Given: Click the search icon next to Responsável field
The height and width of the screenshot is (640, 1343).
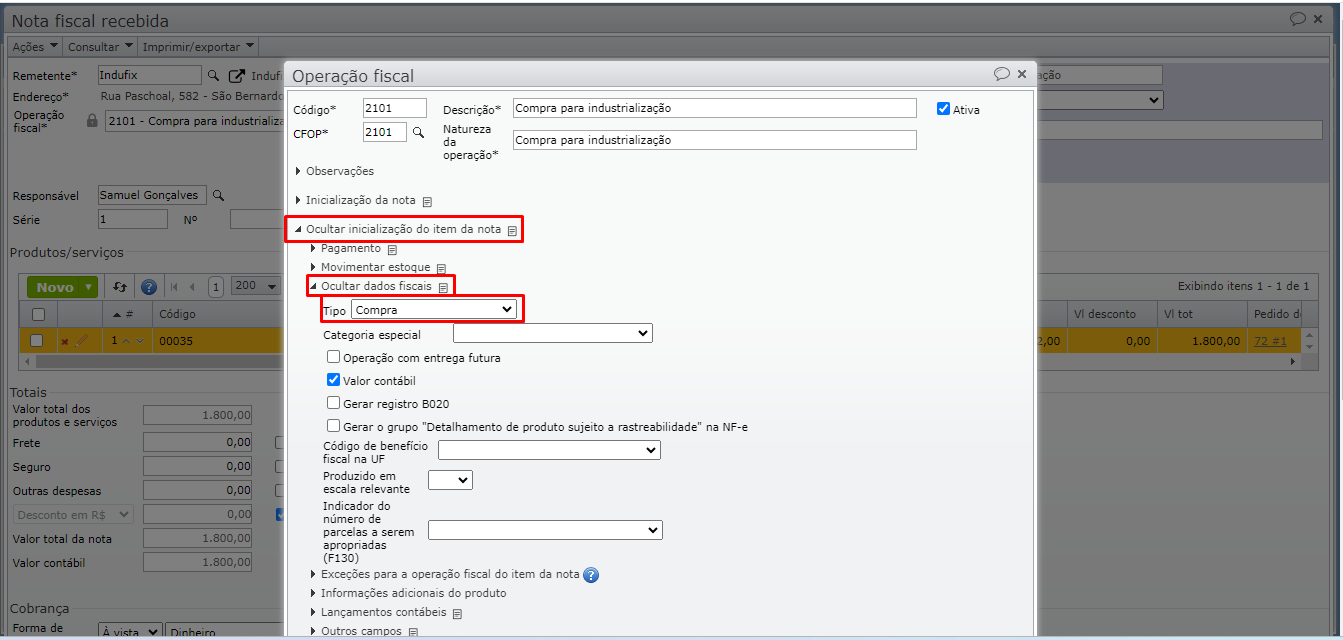Looking at the screenshot, I should tap(218, 196).
